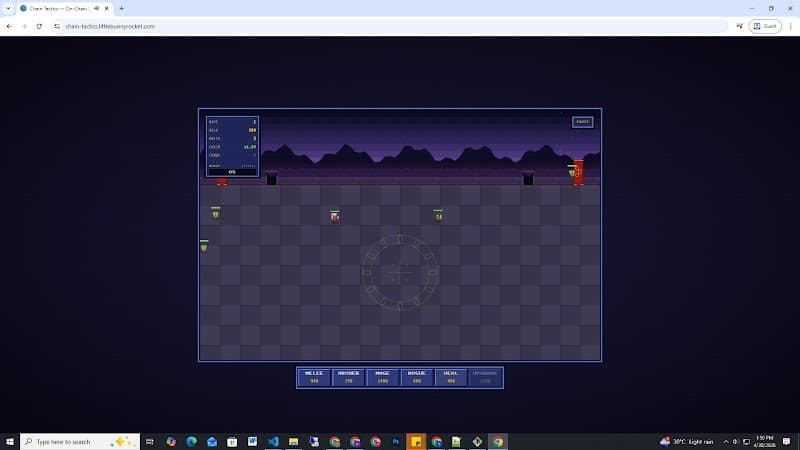The height and width of the screenshot is (450, 800).
Task: Go forward in the browser
Action: pyautogui.click(x=24, y=26)
